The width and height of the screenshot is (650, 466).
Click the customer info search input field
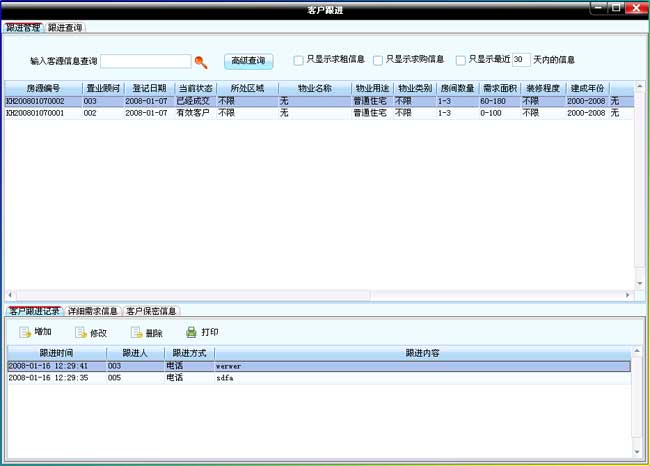pos(146,61)
